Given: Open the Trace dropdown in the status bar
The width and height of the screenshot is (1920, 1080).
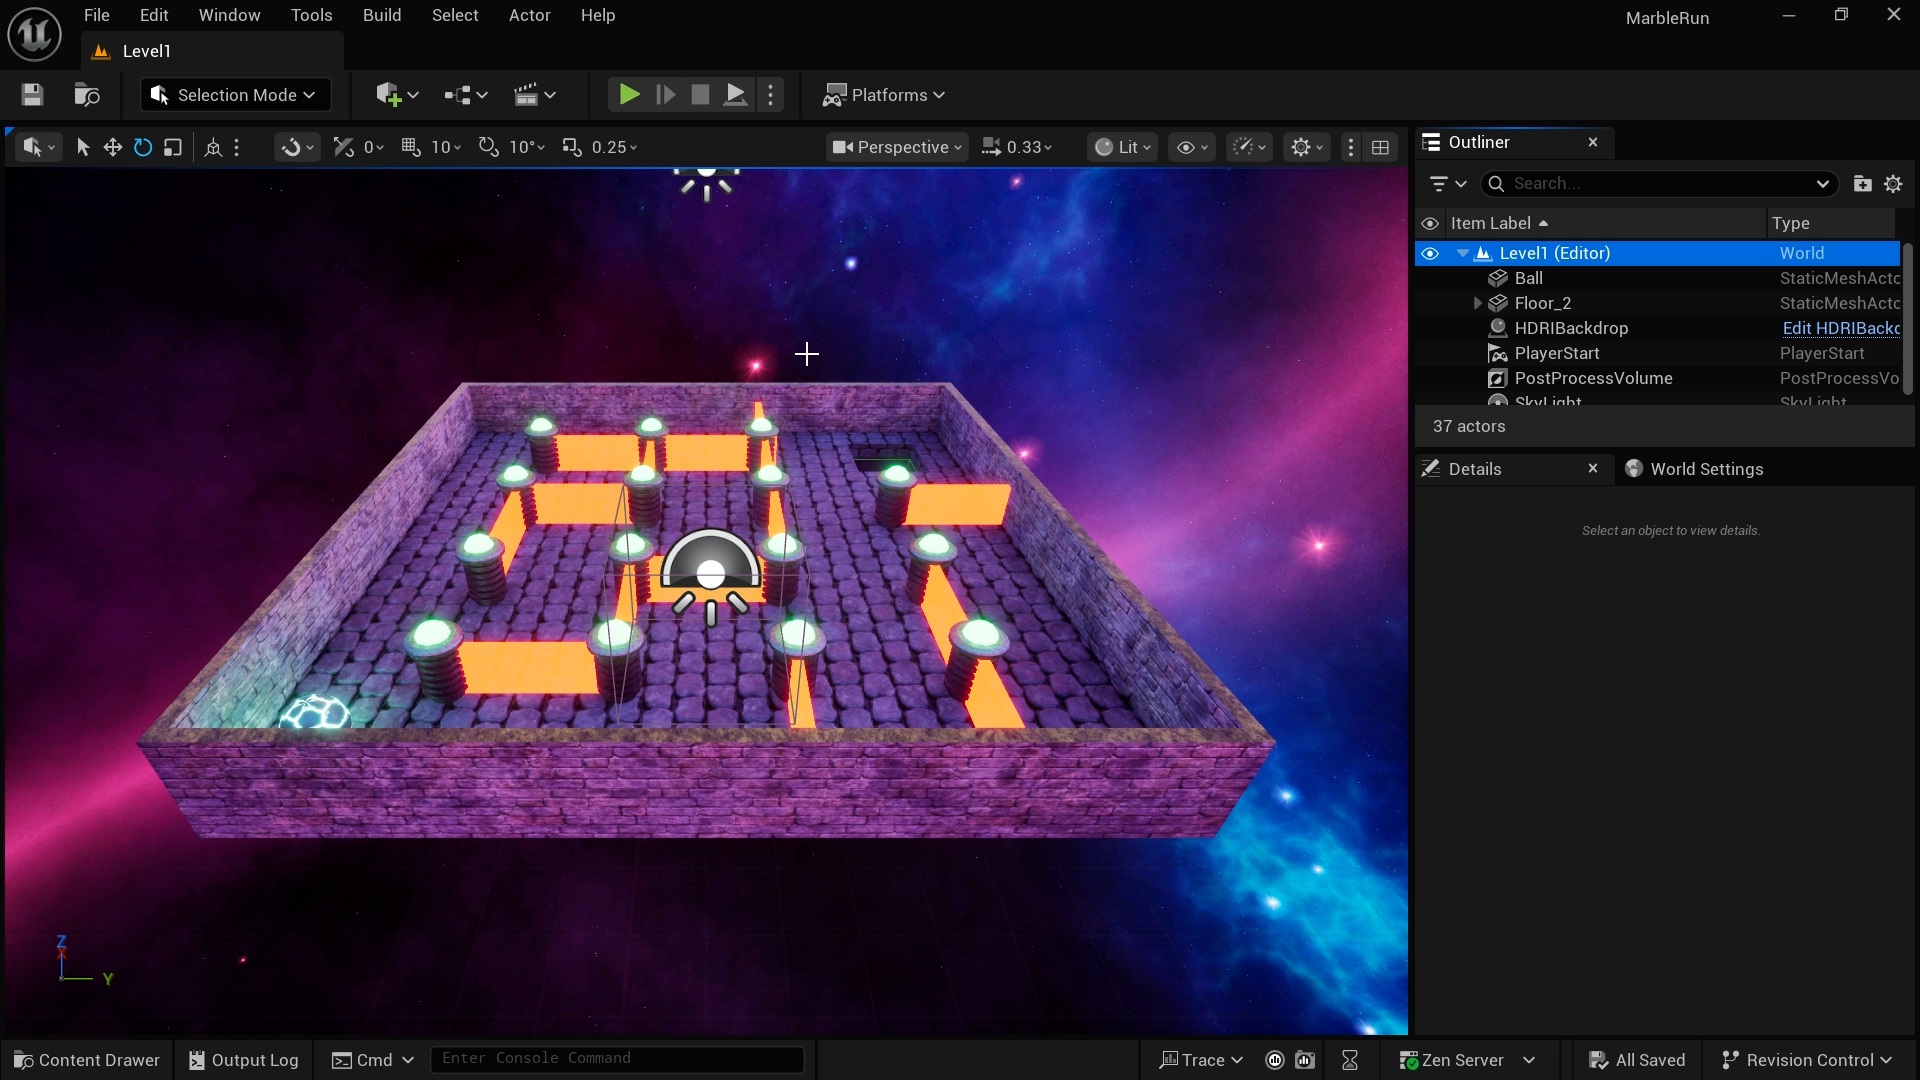Looking at the screenshot, I should click(x=1201, y=1060).
